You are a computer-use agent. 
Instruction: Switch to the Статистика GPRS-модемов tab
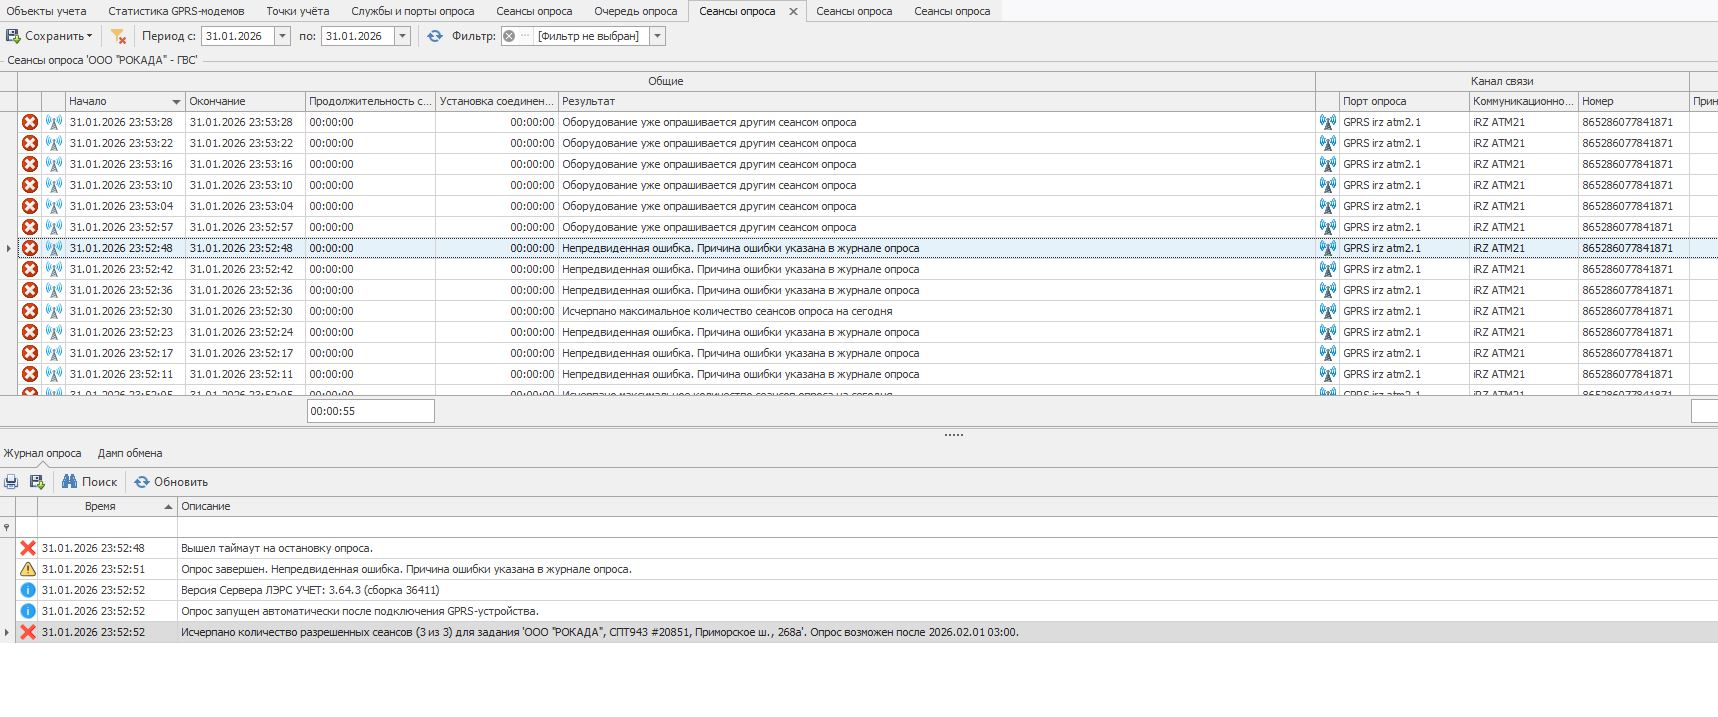click(176, 11)
